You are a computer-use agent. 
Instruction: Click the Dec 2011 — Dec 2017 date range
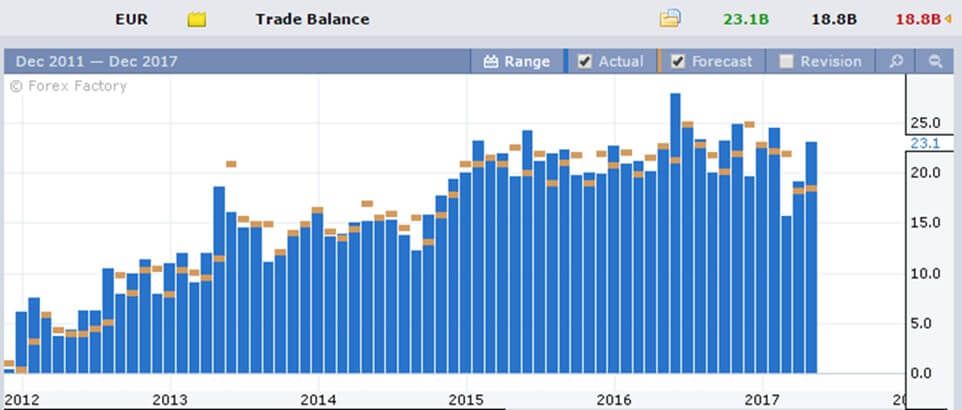click(96, 62)
